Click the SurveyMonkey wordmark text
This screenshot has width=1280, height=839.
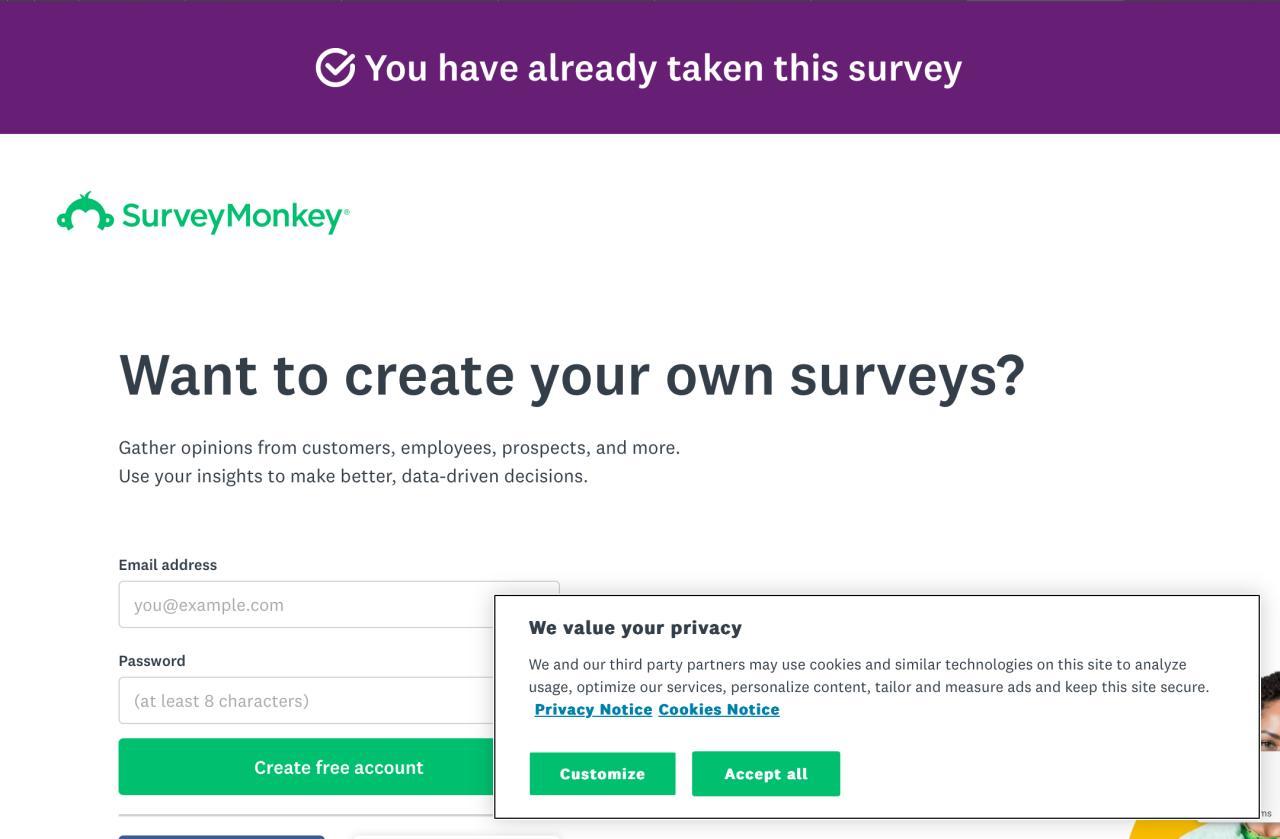pyautogui.click(x=235, y=216)
